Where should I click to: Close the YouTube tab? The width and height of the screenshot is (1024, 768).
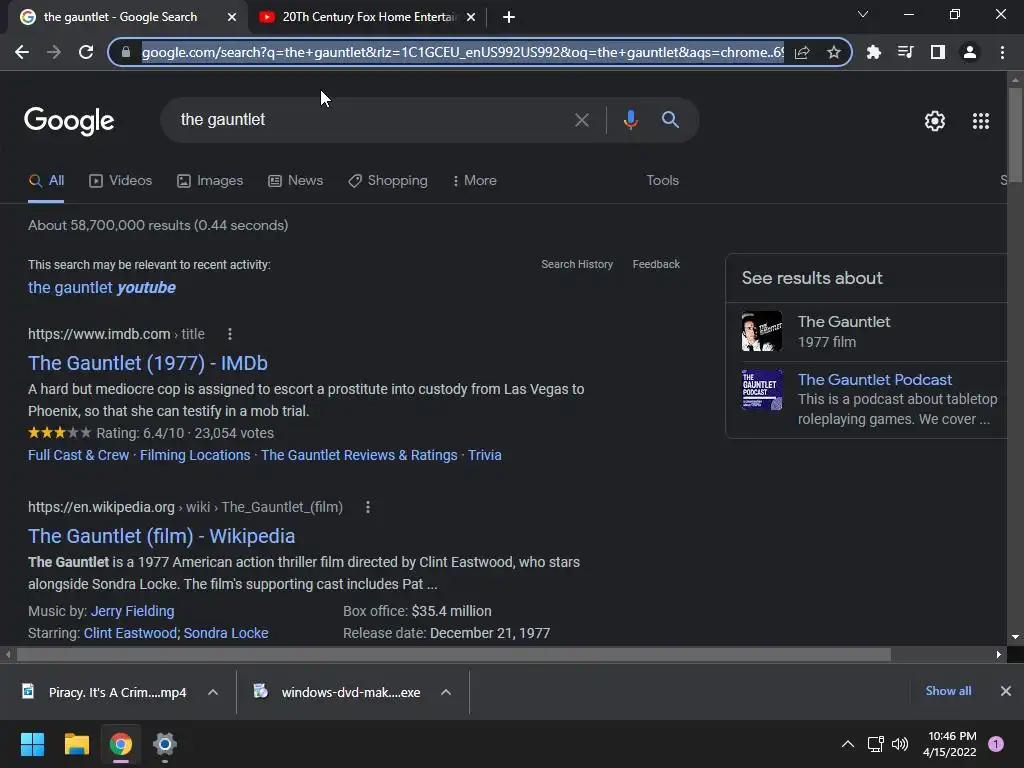pyautogui.click(x=471, y=17)
